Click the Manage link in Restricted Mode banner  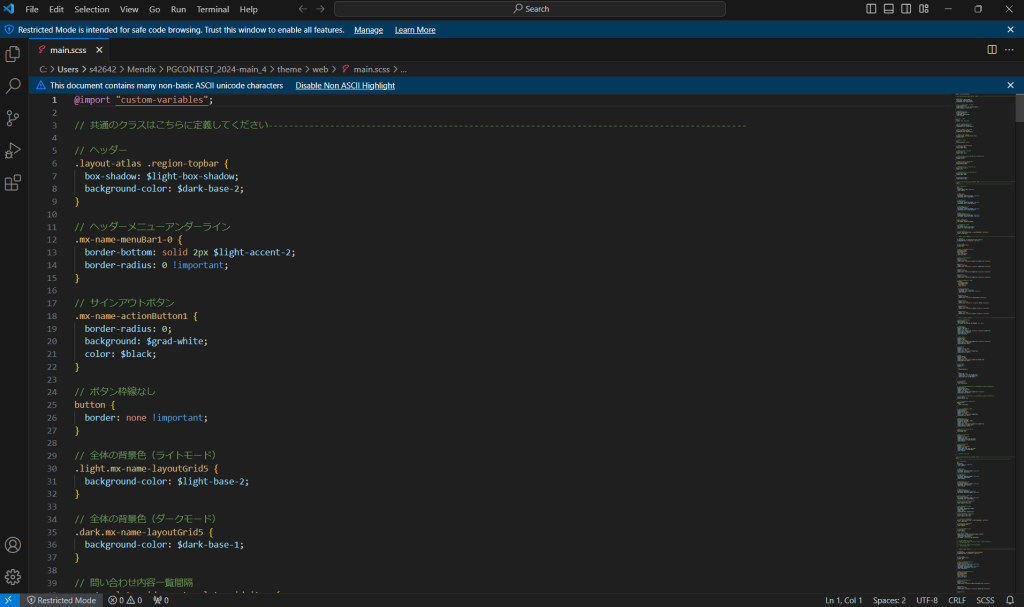click(x=368, y=30)
